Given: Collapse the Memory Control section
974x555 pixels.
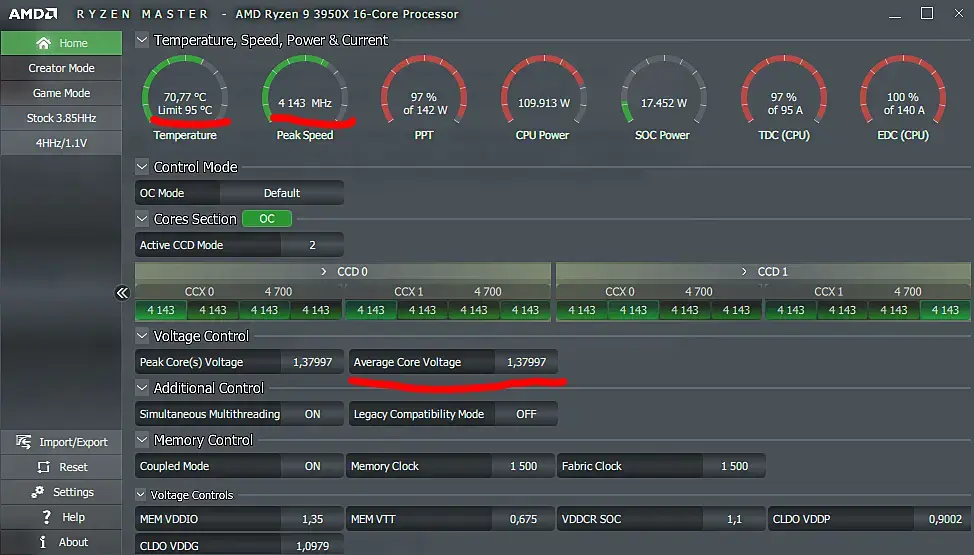Looking at the screenshot, I should pos(142,440).
